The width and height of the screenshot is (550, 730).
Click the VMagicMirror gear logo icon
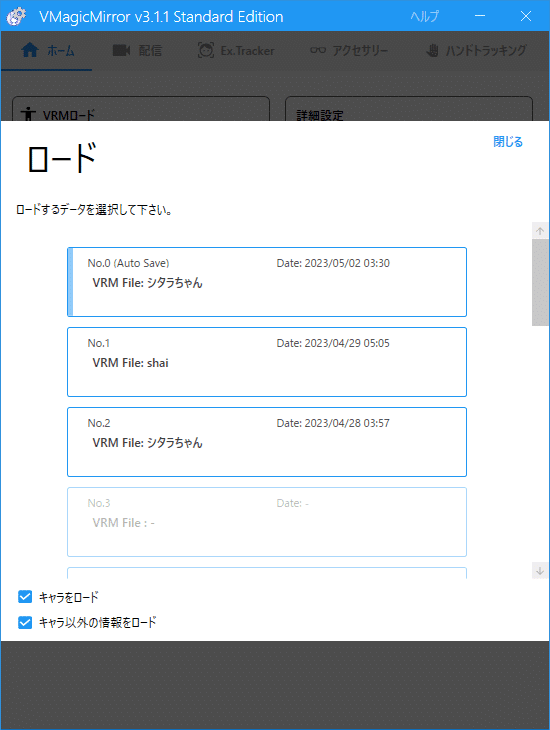[x=16, y=16]
